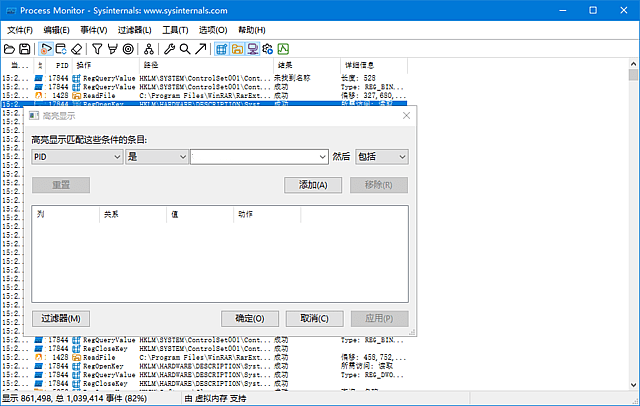Select ReadFile row with 偏移: 327,680
Screen dimensions: 640x406
pyautogui.click(x=204, y=95)
